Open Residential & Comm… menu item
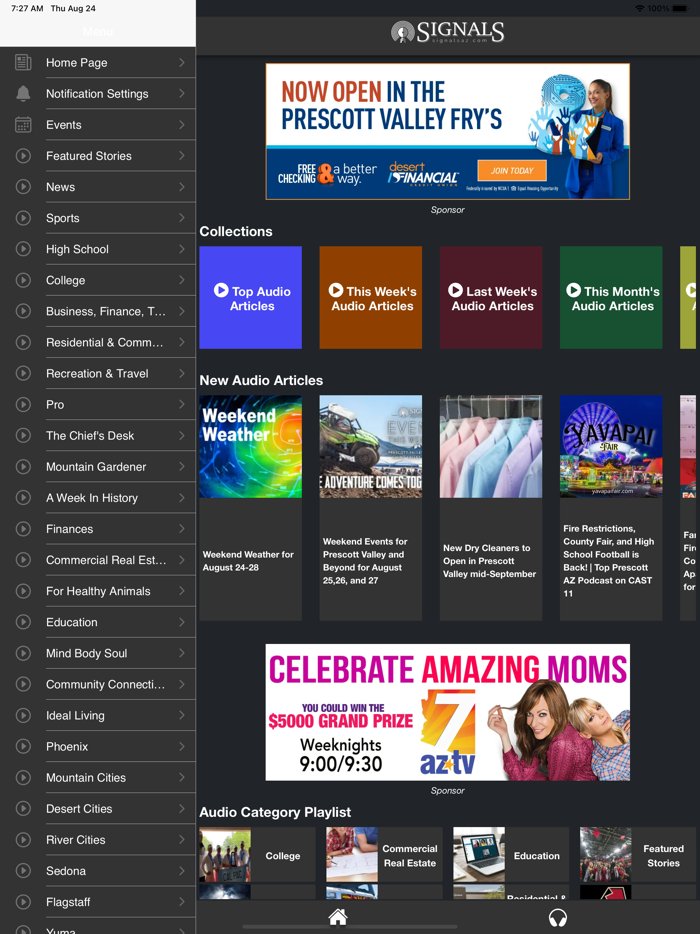The width and height of the screenshot is (700, 934). pos(98,343)
